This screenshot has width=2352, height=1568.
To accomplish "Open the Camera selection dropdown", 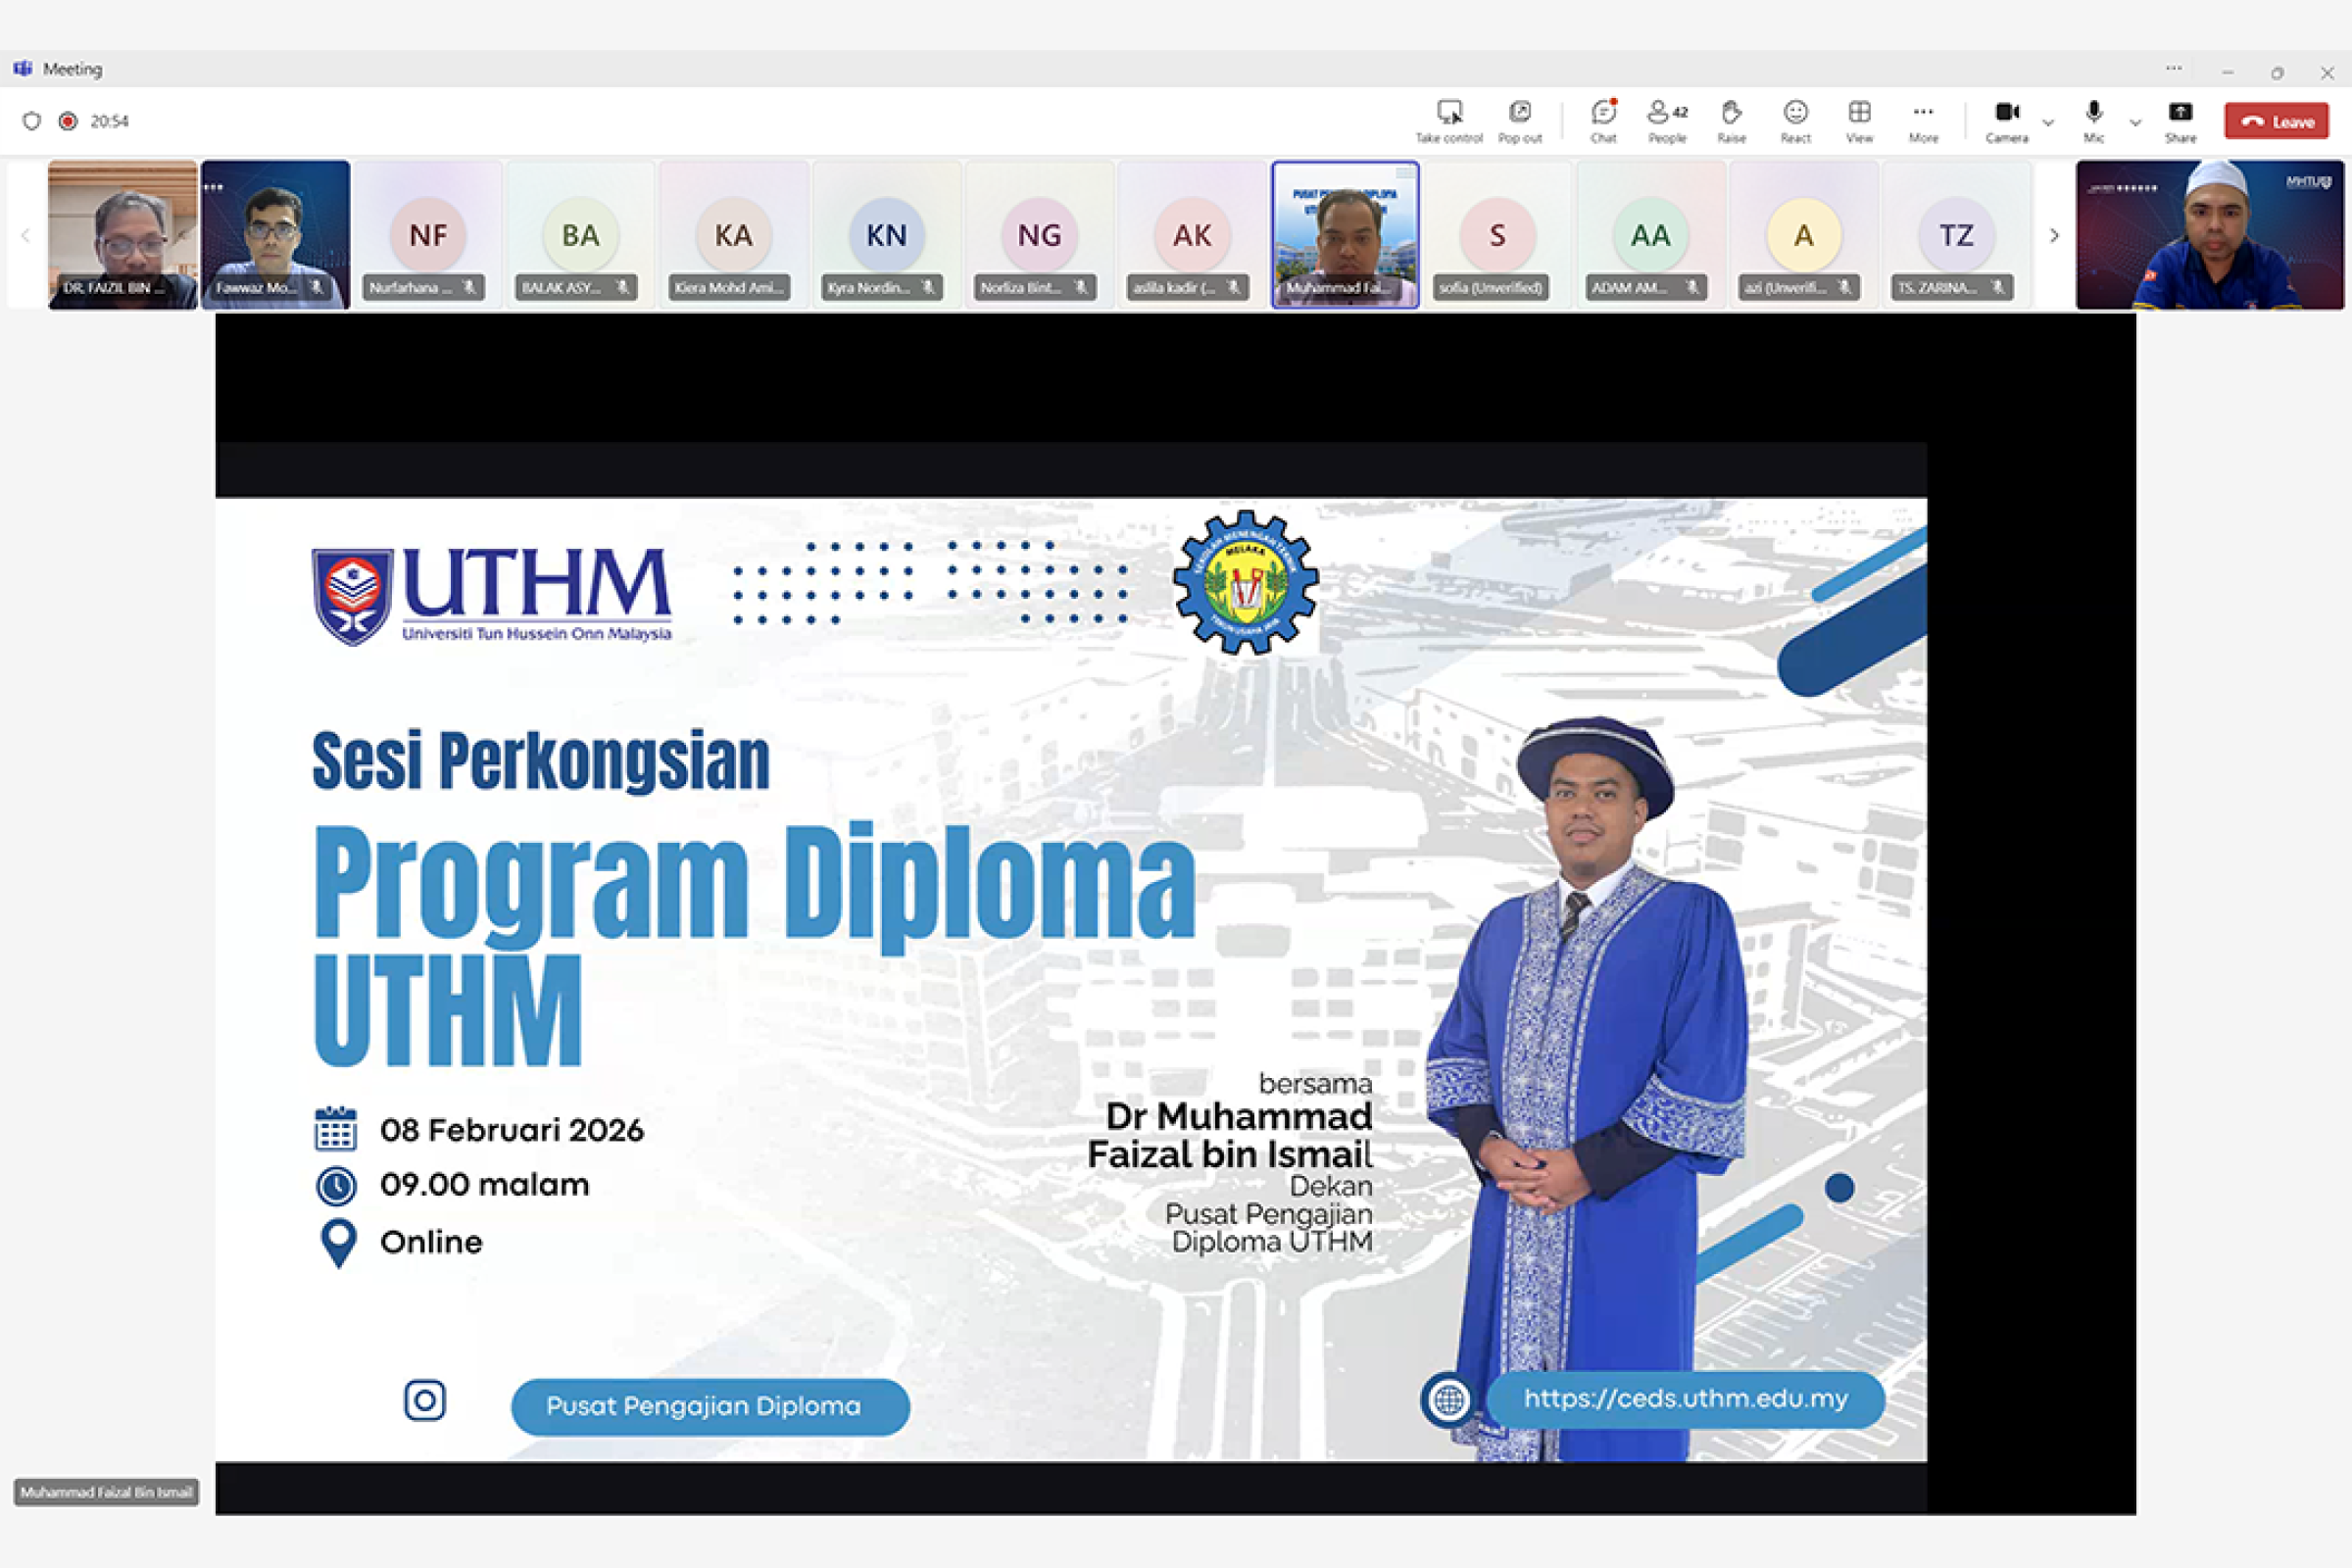I will [2048, 122].
